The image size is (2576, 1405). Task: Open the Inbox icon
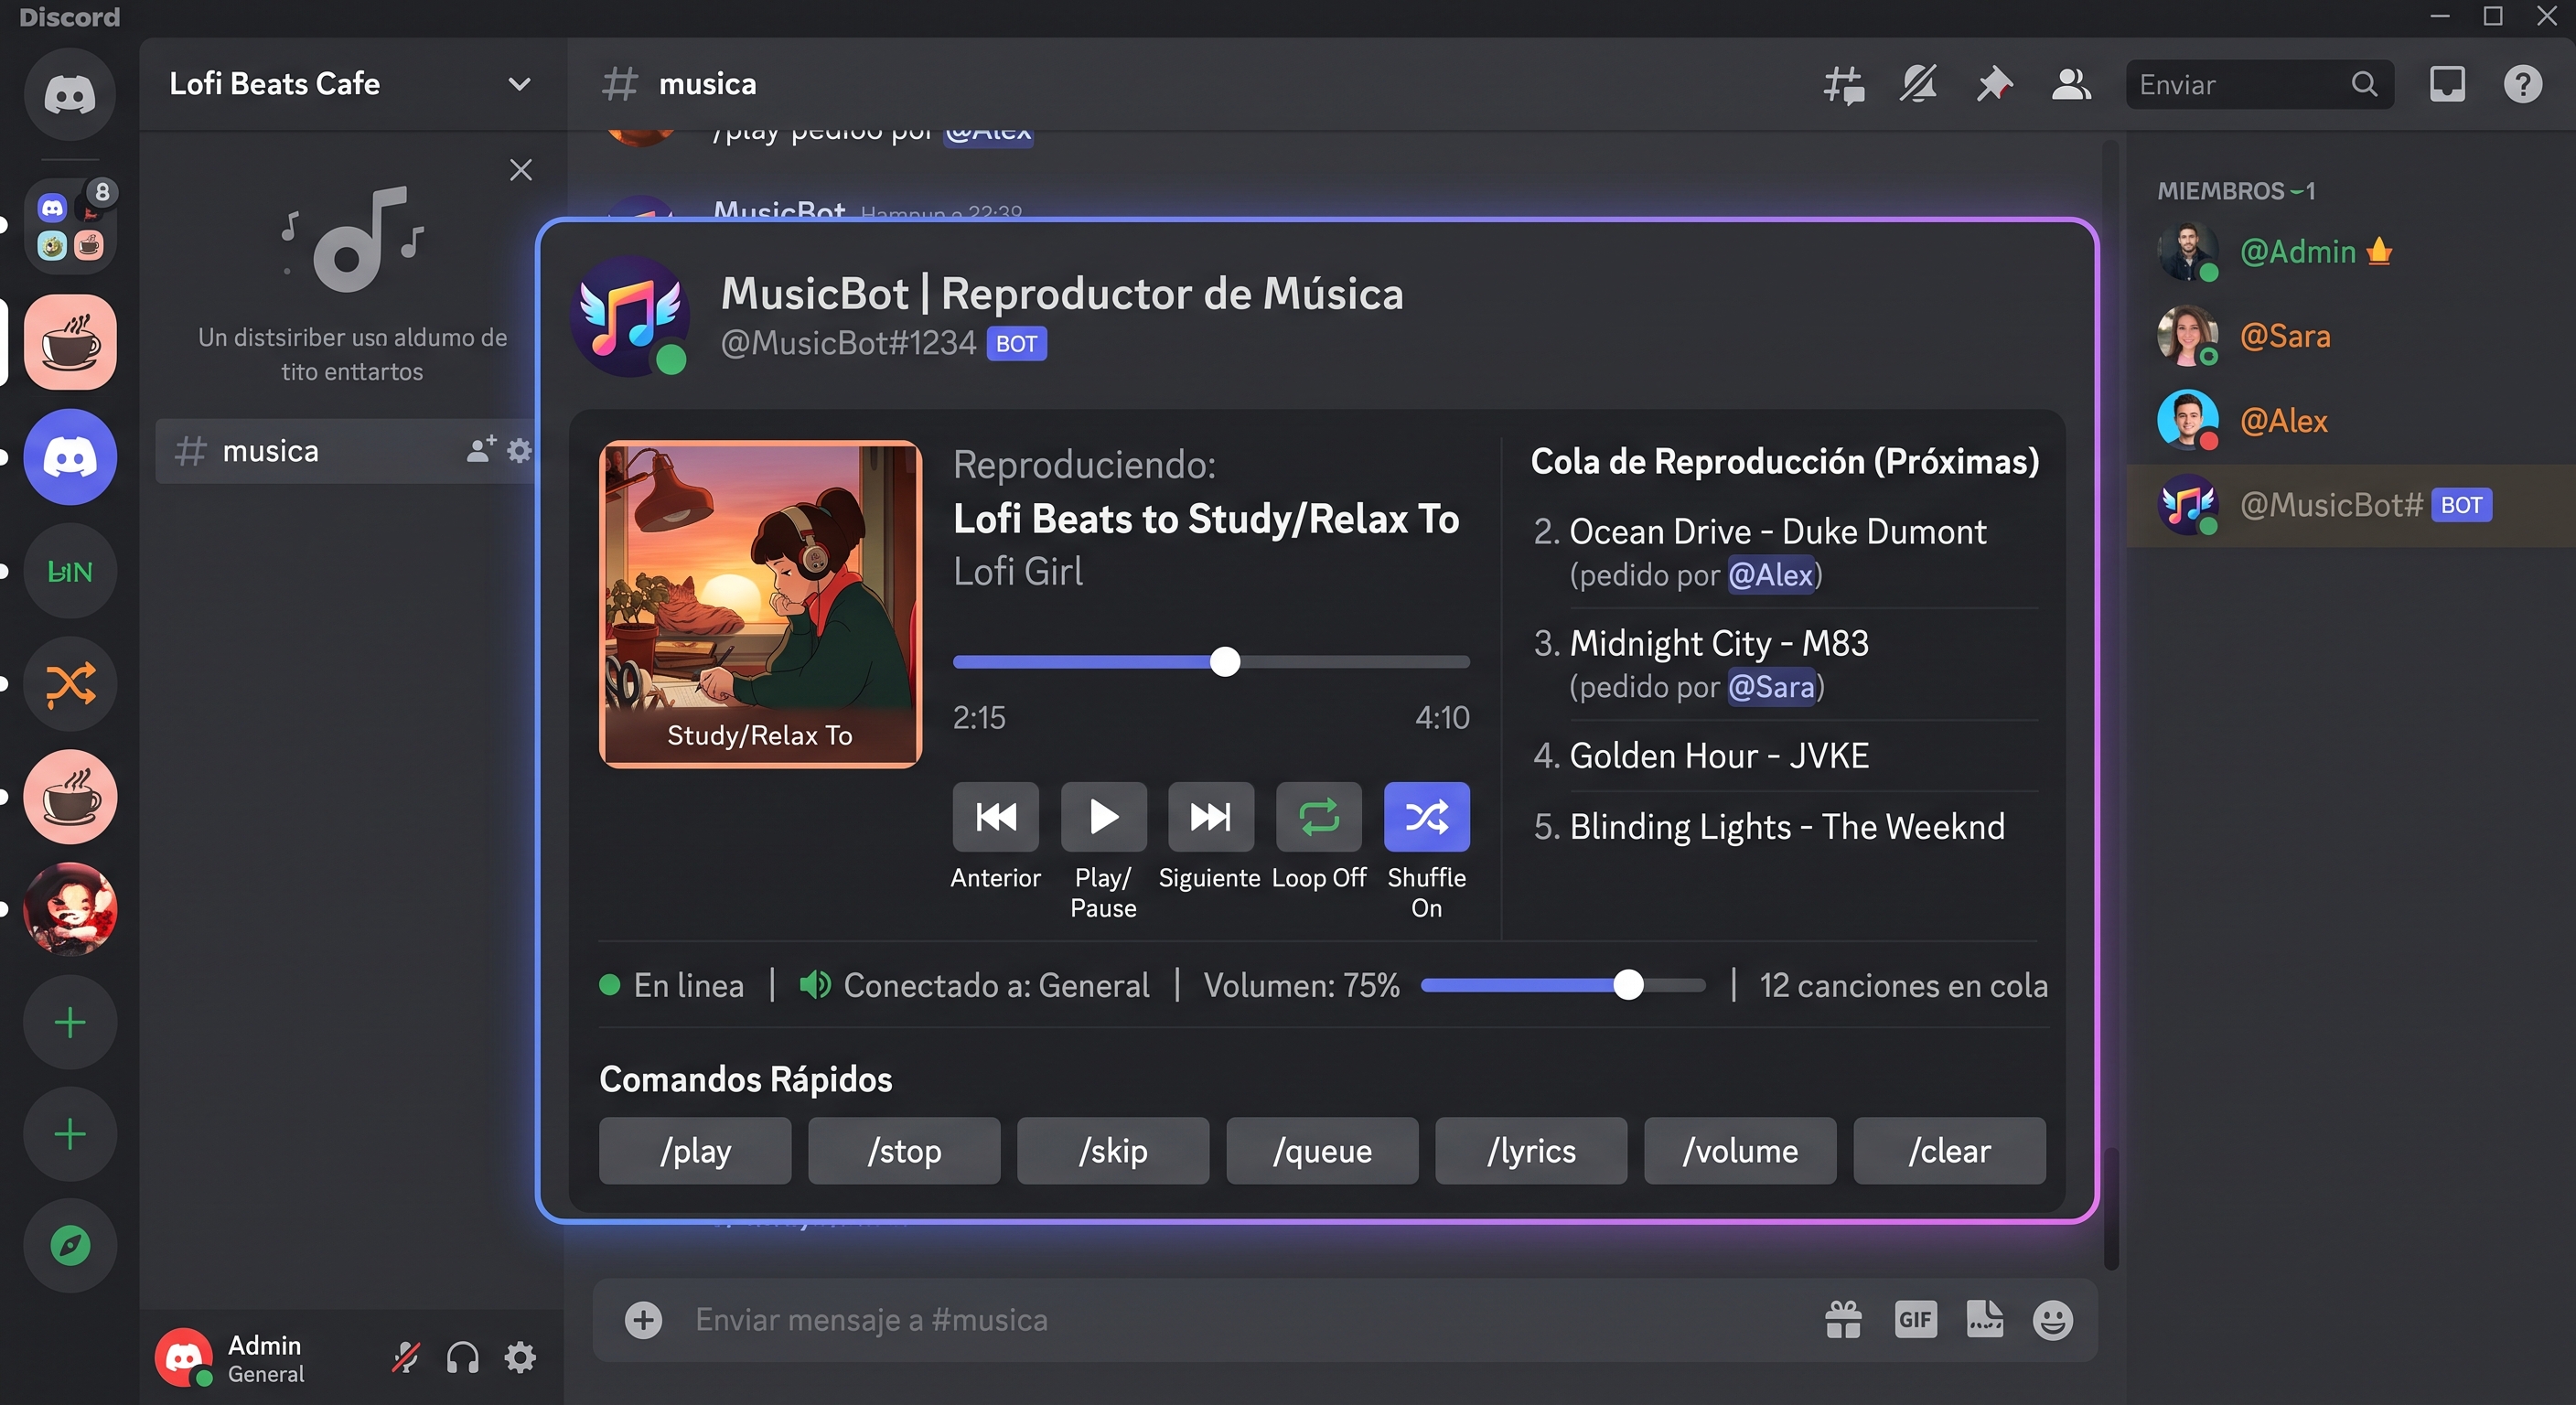(2447, 85)
